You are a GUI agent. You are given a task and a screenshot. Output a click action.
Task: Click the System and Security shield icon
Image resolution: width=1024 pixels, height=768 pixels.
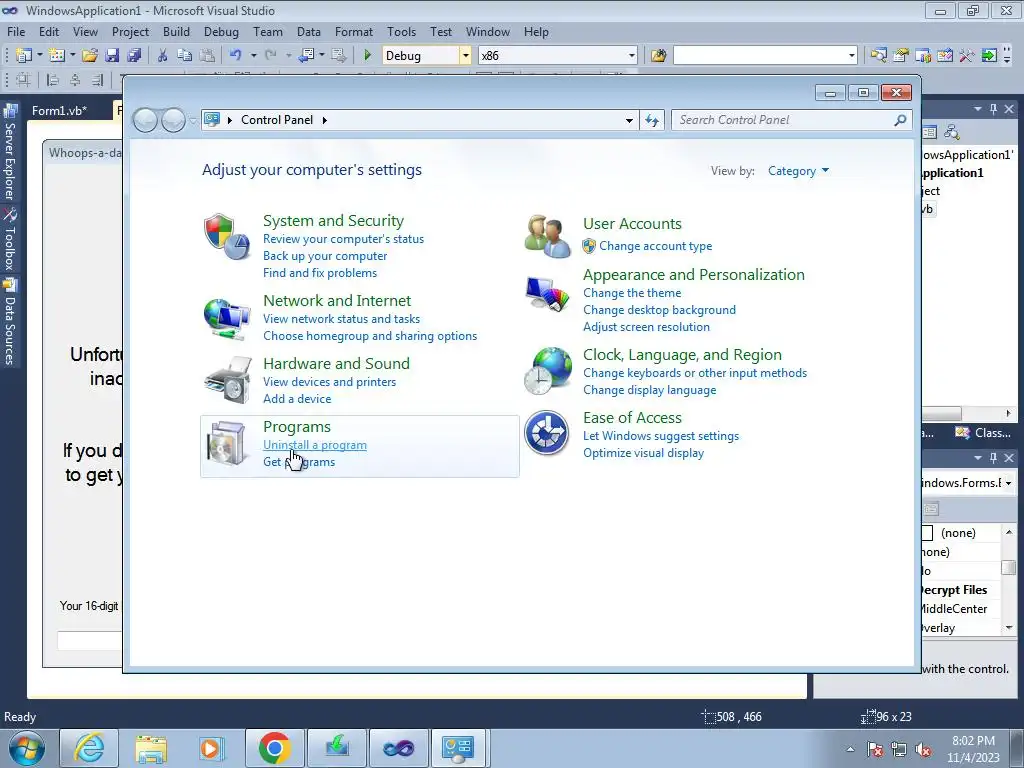point(227,236)
